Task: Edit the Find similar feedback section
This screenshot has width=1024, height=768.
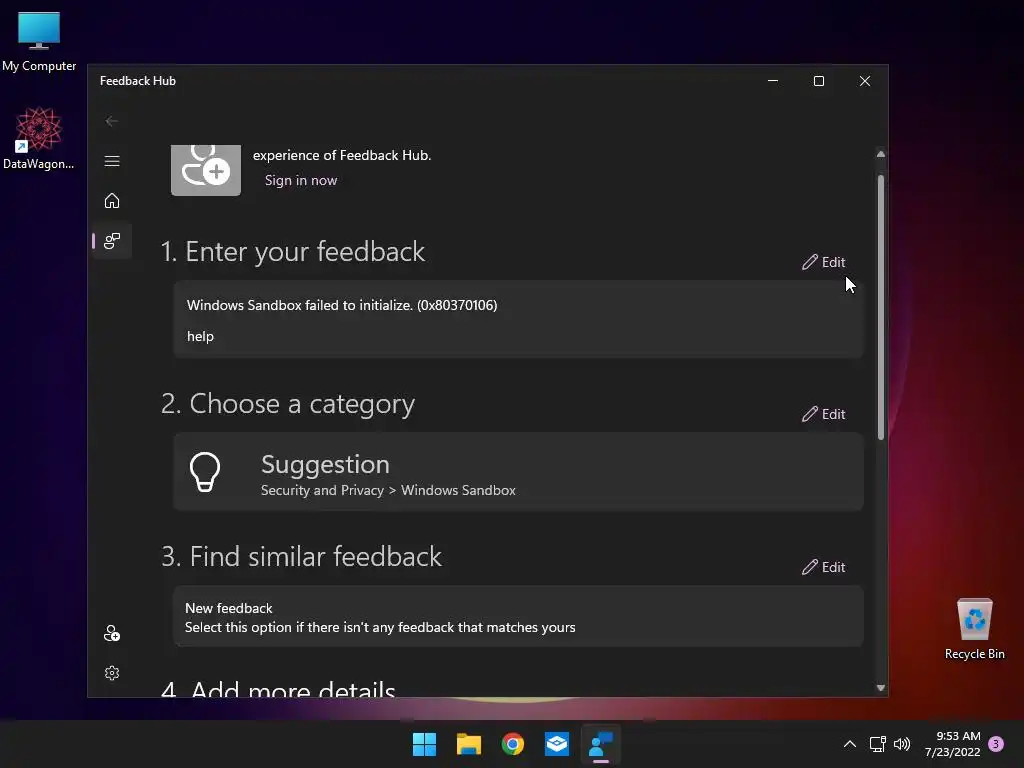Action: (x=824, y=567)
